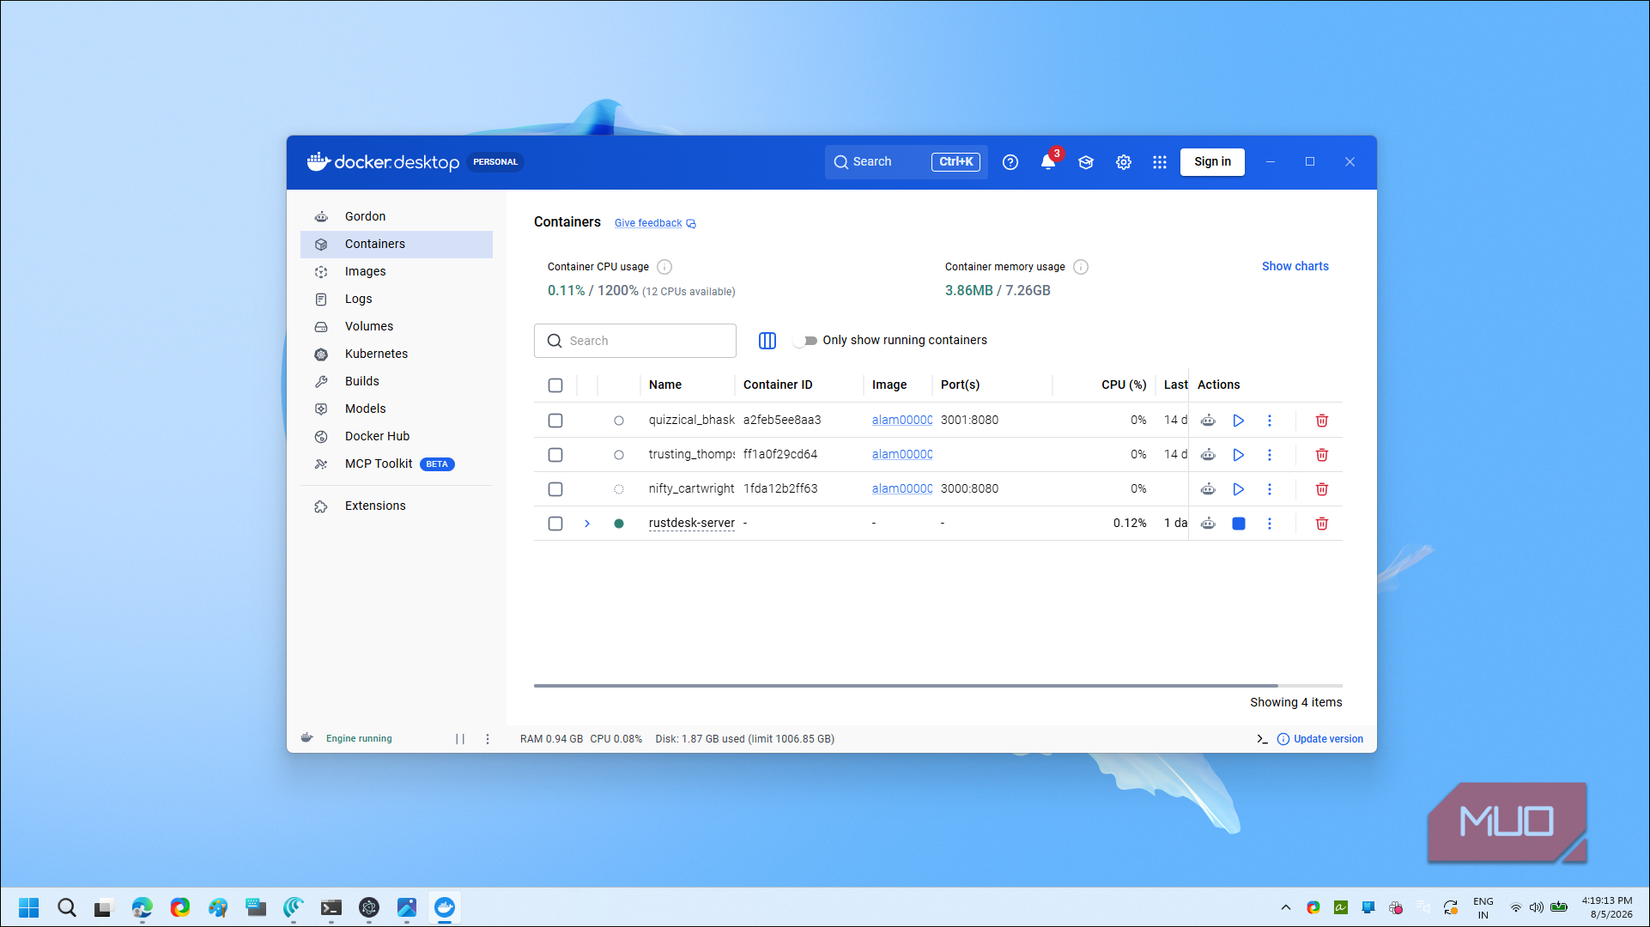Check the quizzical_bhask row checkbox
This screenshot has width=1650, height=927.
coord(556,421)
